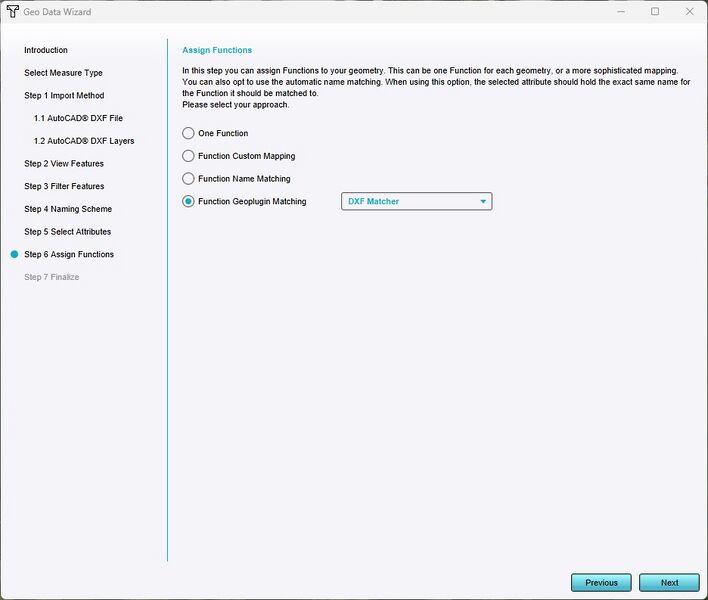Choose the Function Custom Mapping option

tap(188, 156)
